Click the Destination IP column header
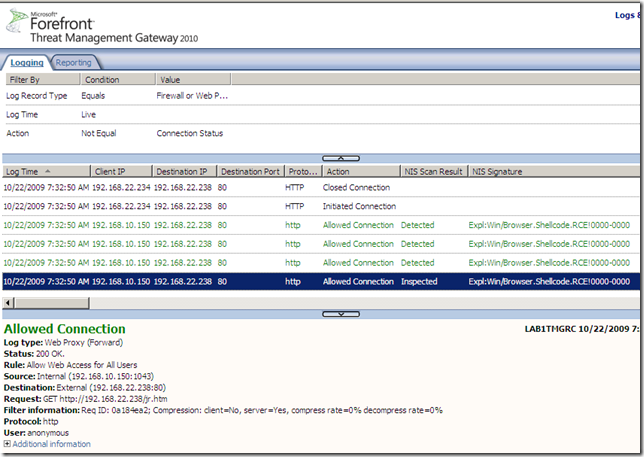 (x=183, y=171)
